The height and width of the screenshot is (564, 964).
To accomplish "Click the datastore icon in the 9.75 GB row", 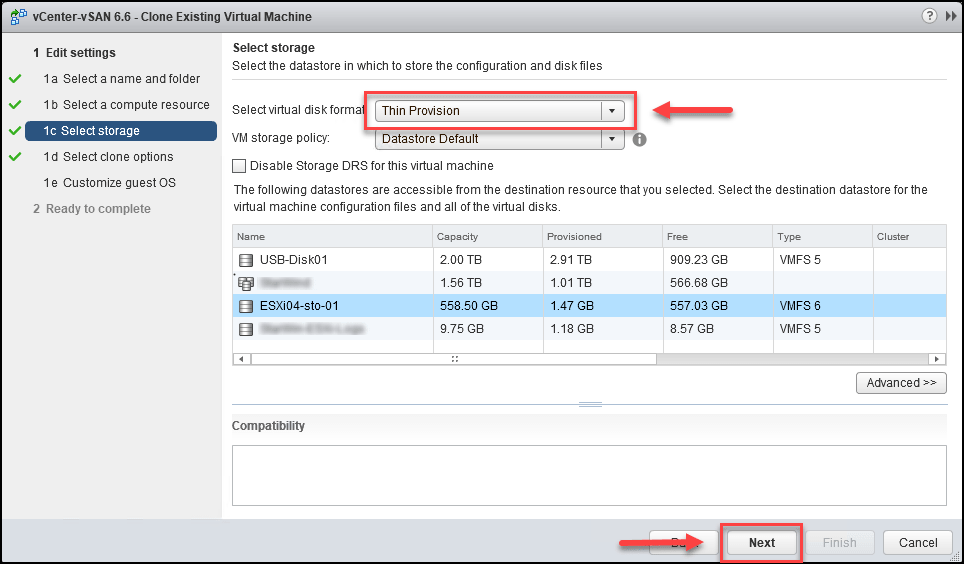I will click(246, 330).
